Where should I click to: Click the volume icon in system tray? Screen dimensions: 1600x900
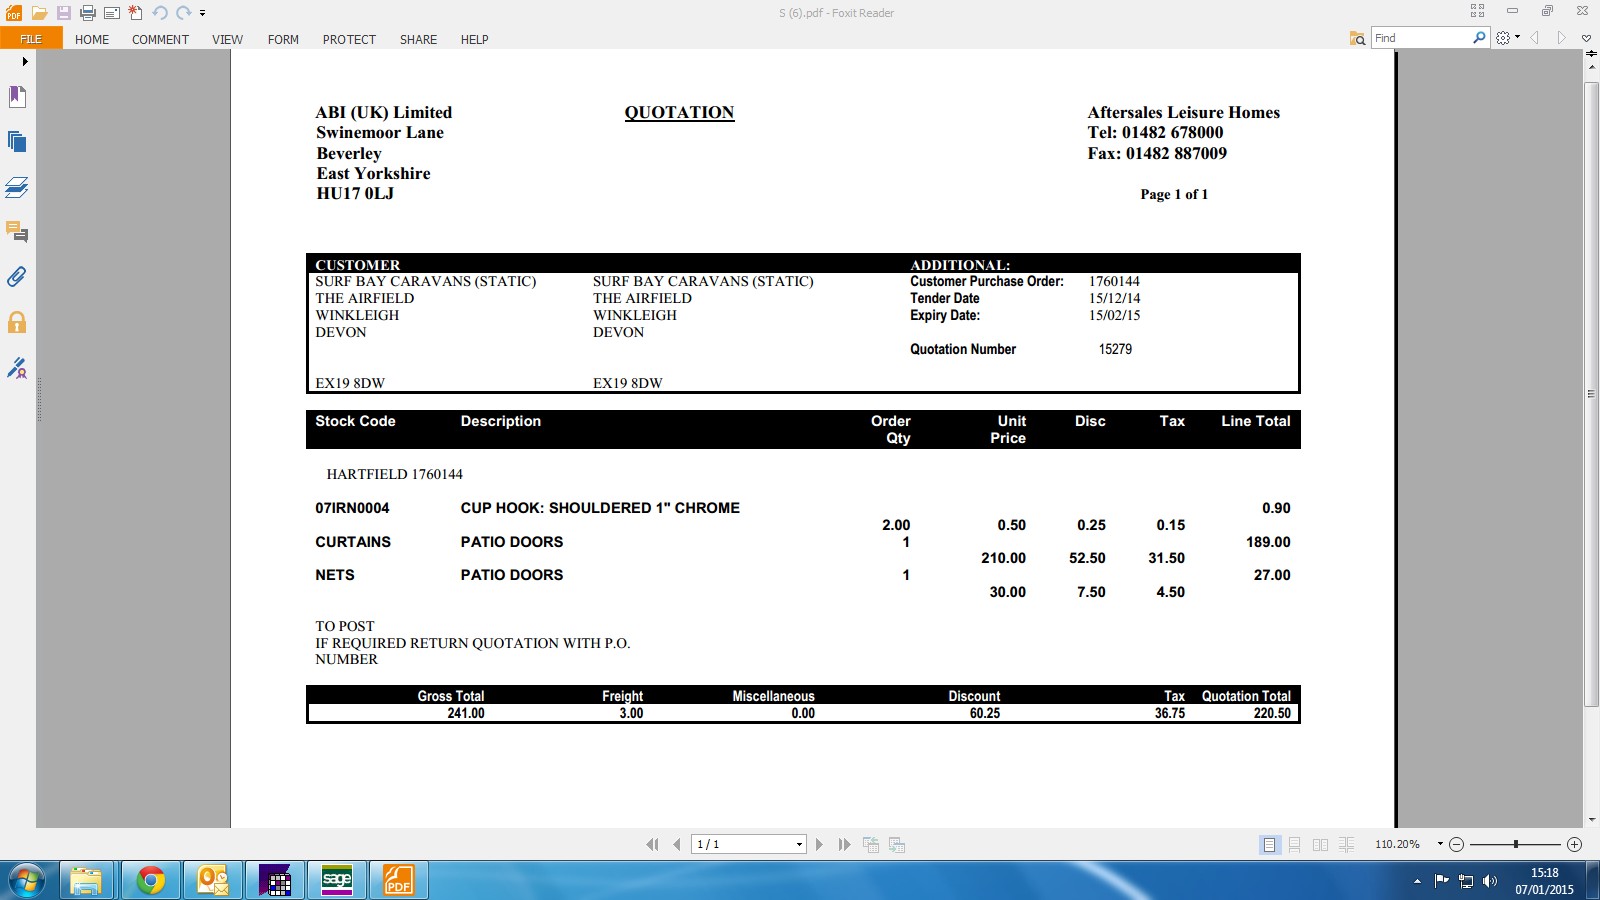(x=1490, y=881)
